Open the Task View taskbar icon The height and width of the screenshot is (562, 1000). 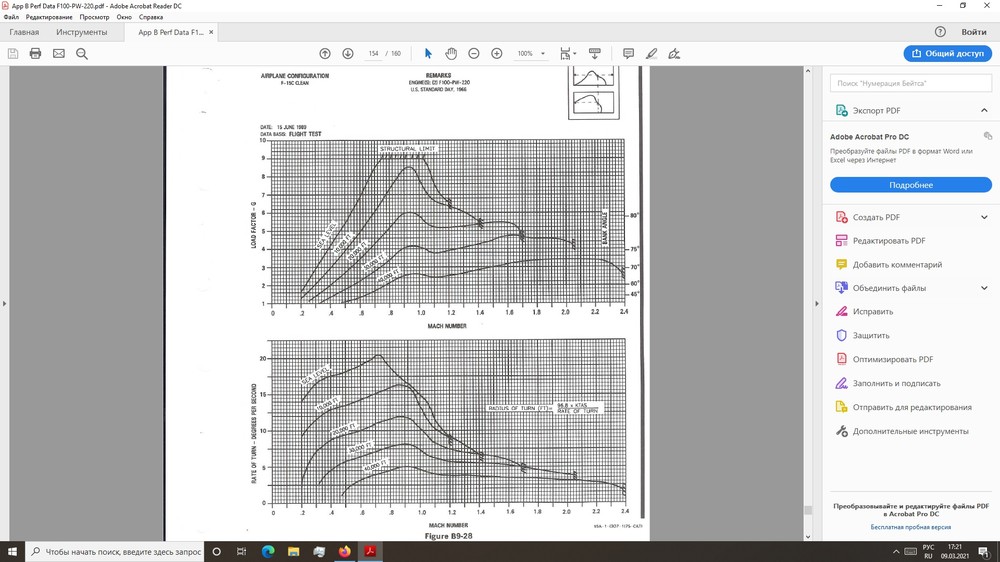click(x=242, y=552)
